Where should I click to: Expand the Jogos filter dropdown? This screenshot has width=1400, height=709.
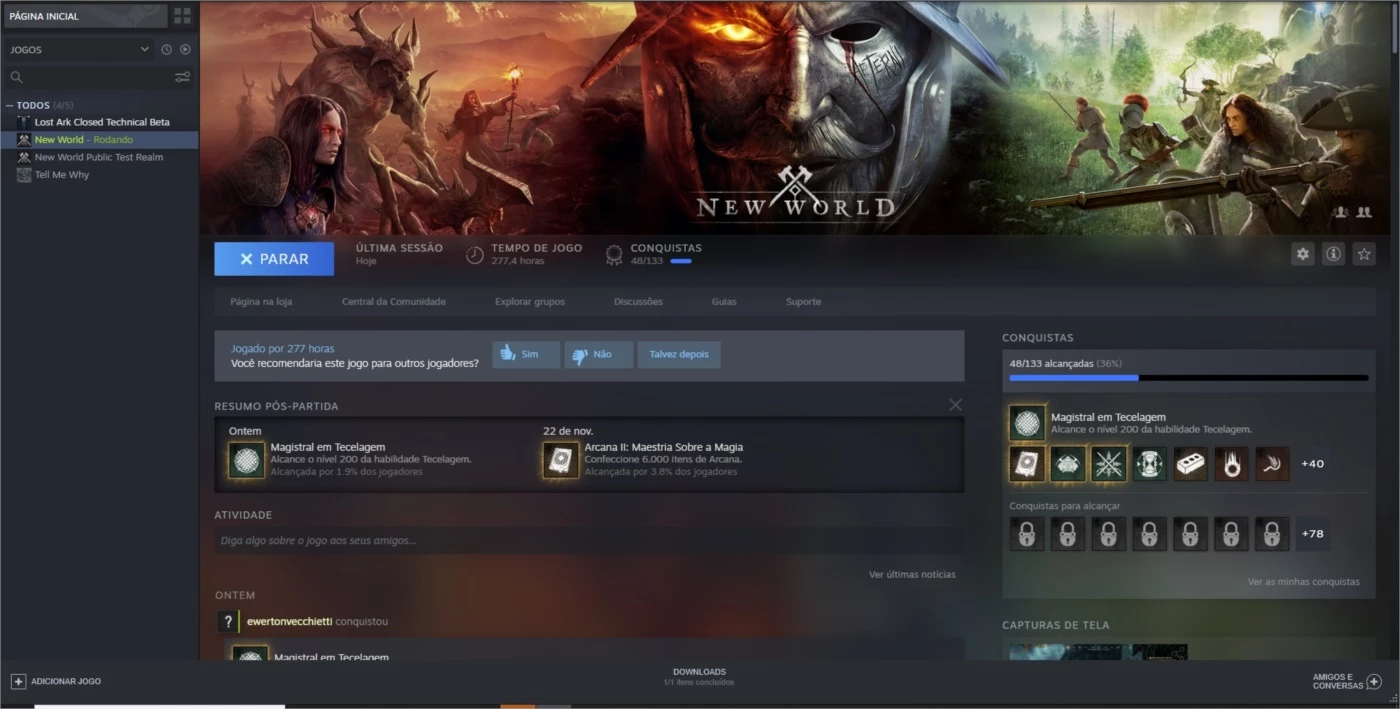point(80,49)
